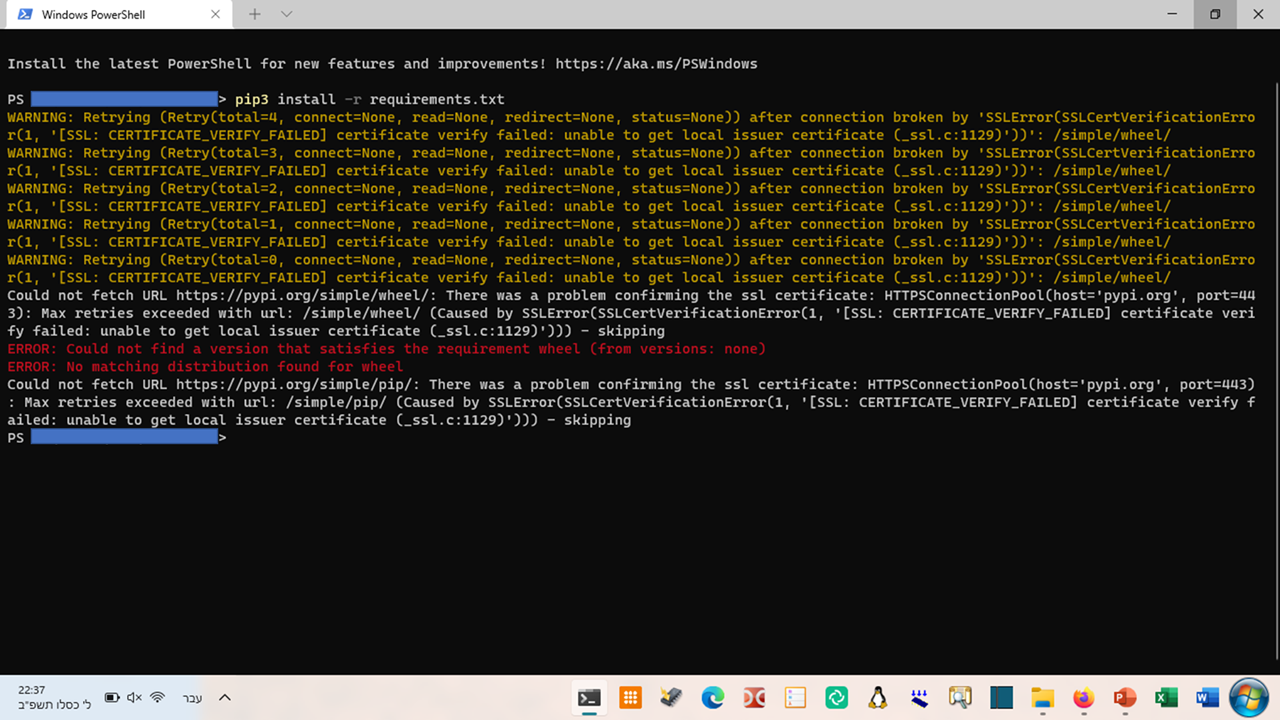Click the Linux penguin taskbar icon

pos(877,698)
